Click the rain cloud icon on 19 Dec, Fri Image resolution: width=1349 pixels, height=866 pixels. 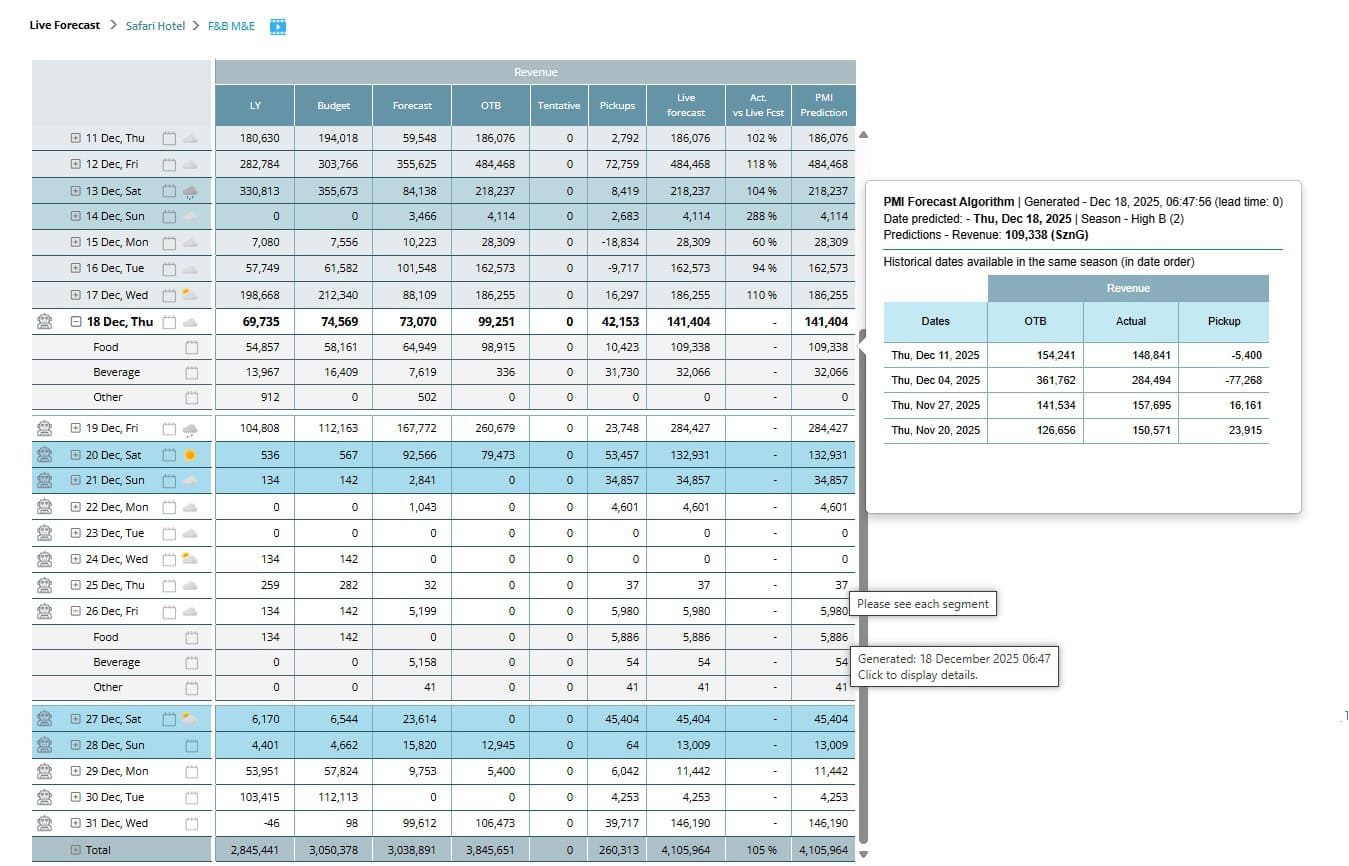[x=190, y=429]
